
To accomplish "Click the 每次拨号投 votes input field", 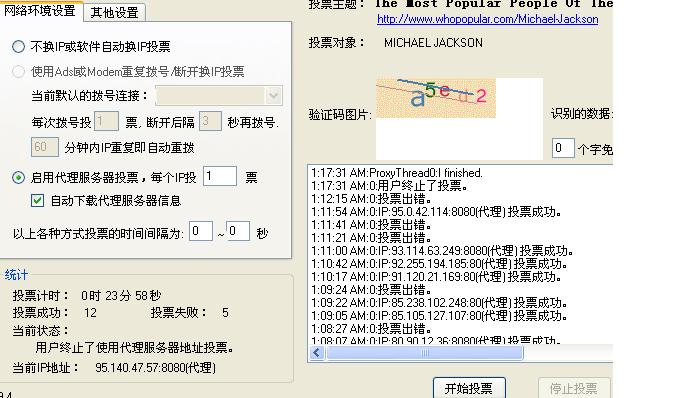I will coord(106,121).
